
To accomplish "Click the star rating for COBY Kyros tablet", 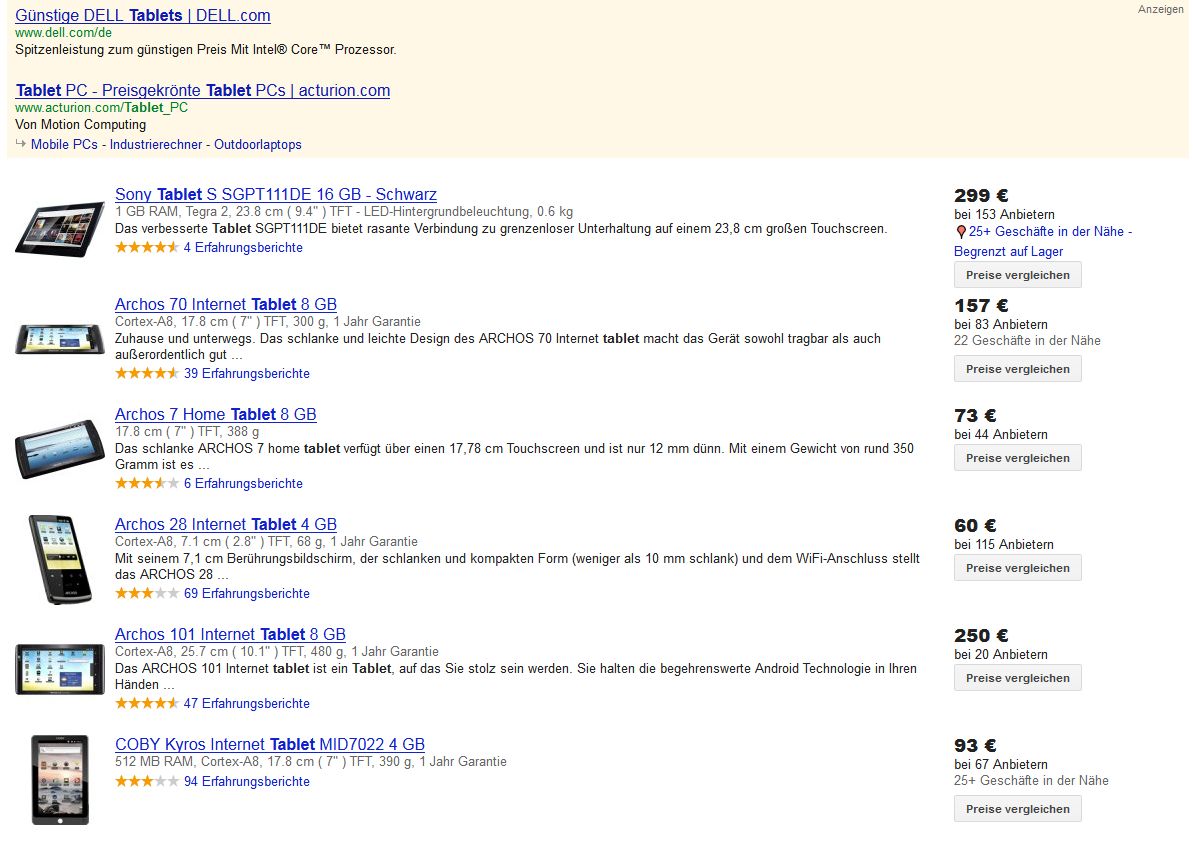I will [147, 781].
